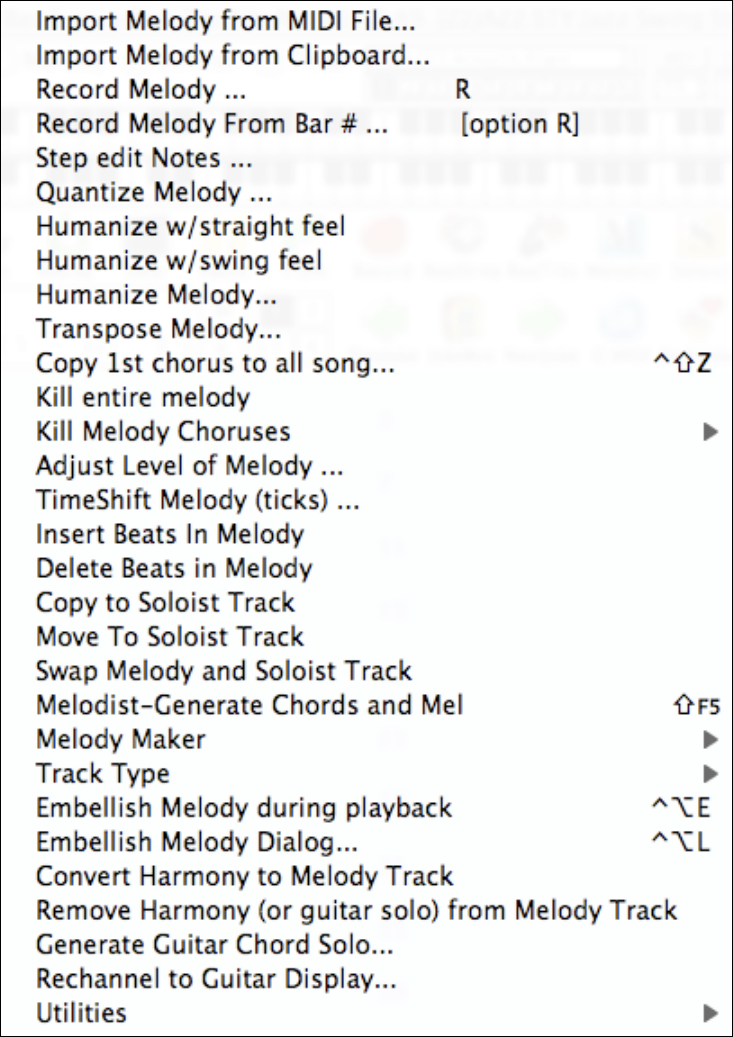Viewport: 733px width, 1037px height.
Task: Expand Kill Melody Choruses submenu
Action: point(163,432)
